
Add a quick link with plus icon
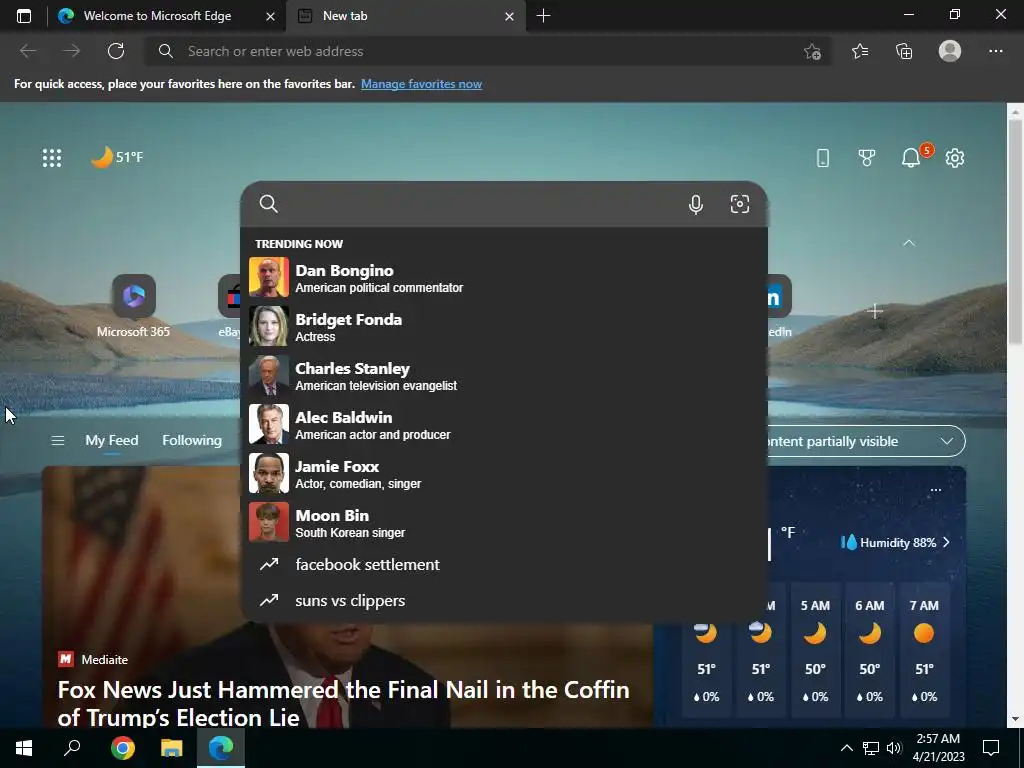(x=875, y=312)
